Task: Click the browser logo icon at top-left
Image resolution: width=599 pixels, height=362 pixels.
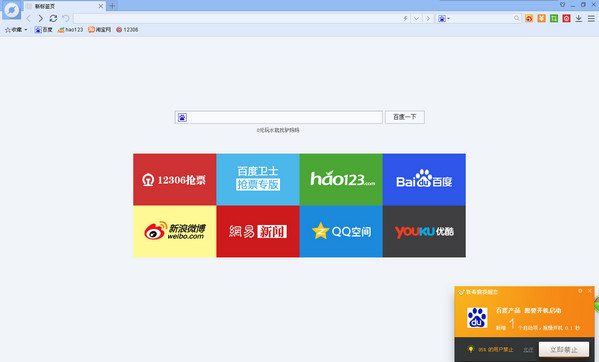Action: 11,10
